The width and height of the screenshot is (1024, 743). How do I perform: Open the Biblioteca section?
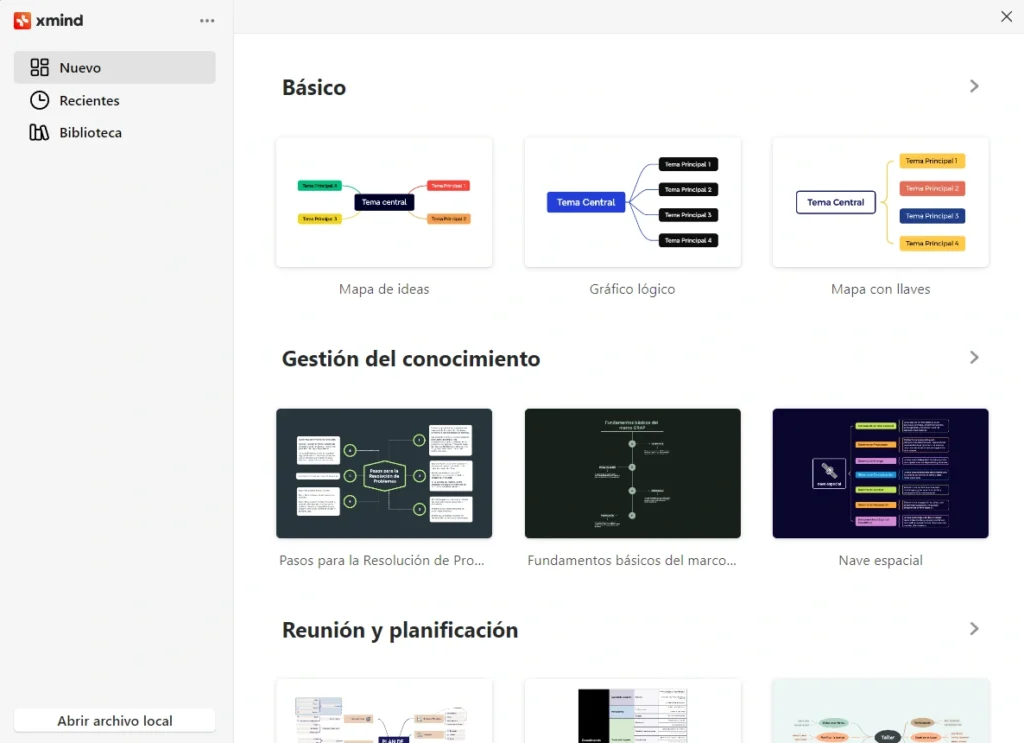pyautogui.click(x=114, y=133)
